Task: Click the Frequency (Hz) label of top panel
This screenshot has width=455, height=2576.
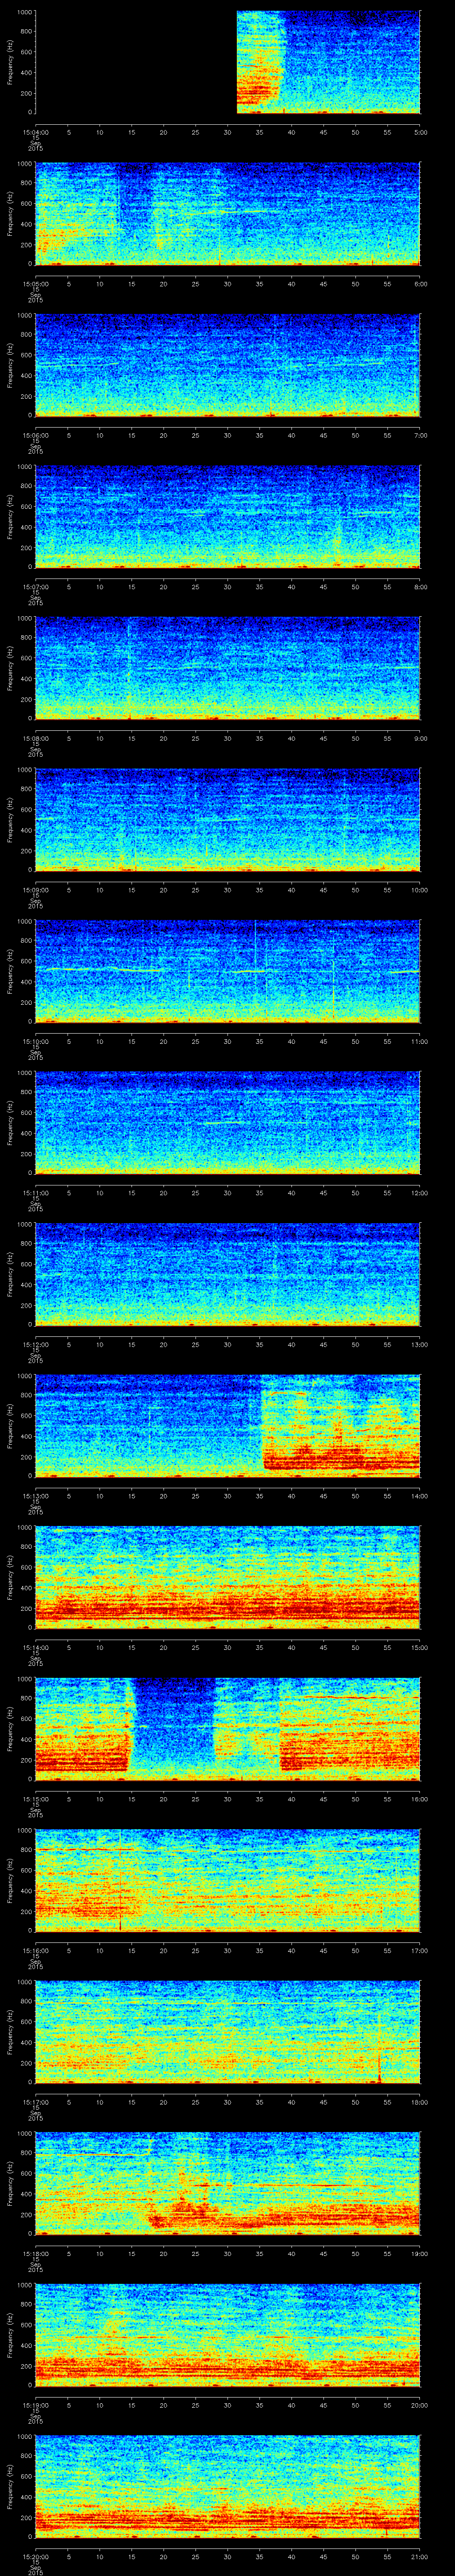Action: coord(10,62)
